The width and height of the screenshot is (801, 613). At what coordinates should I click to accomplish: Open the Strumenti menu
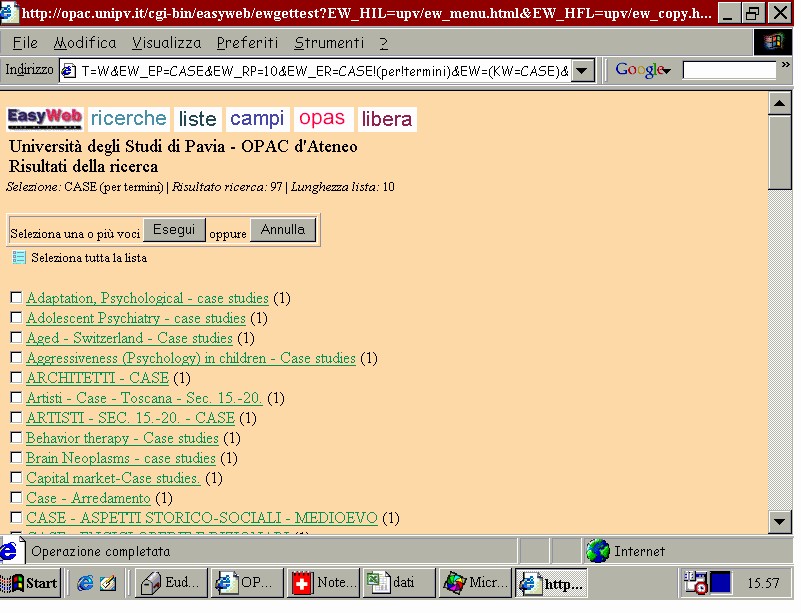pyautogui.click(x=329, y=43)
